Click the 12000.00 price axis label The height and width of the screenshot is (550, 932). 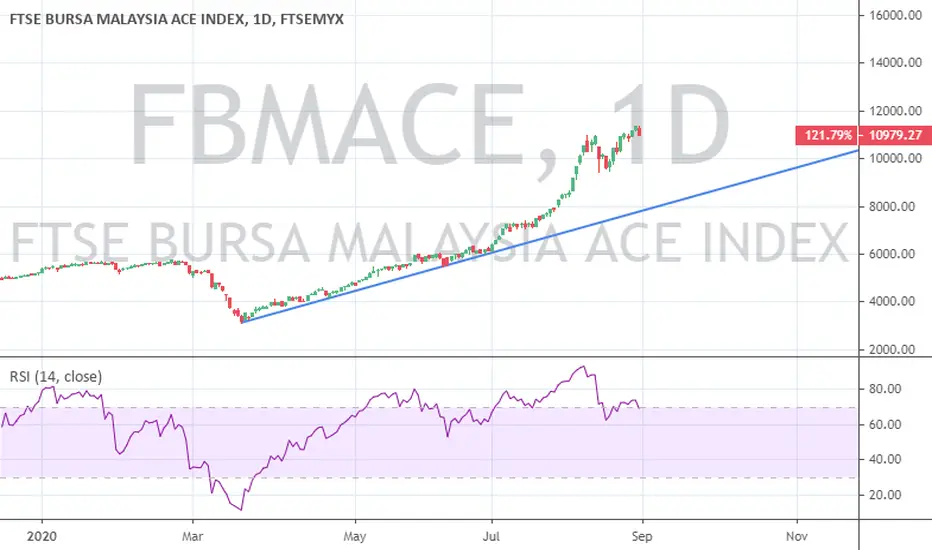click(895, 111)
